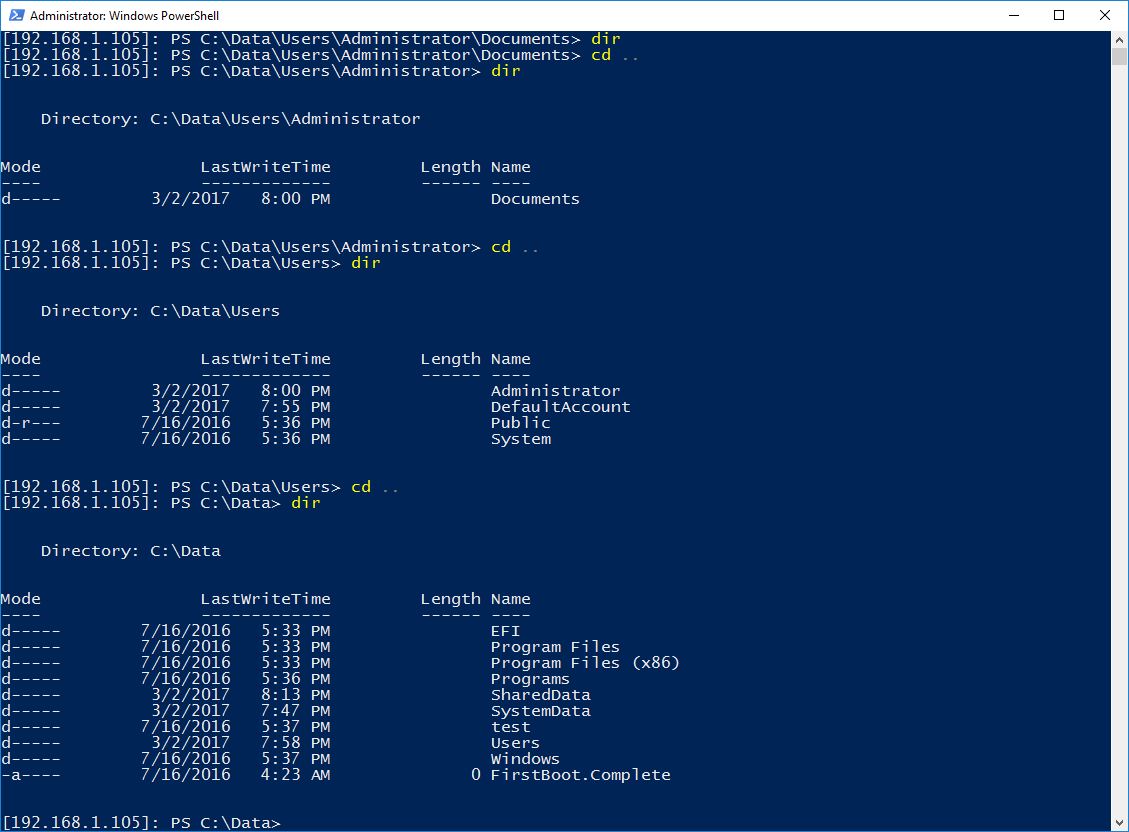Click the 'Directory: C:\Data\Users\Administrator' line
The image size is (1129, 832).
[x=230, y=119]
